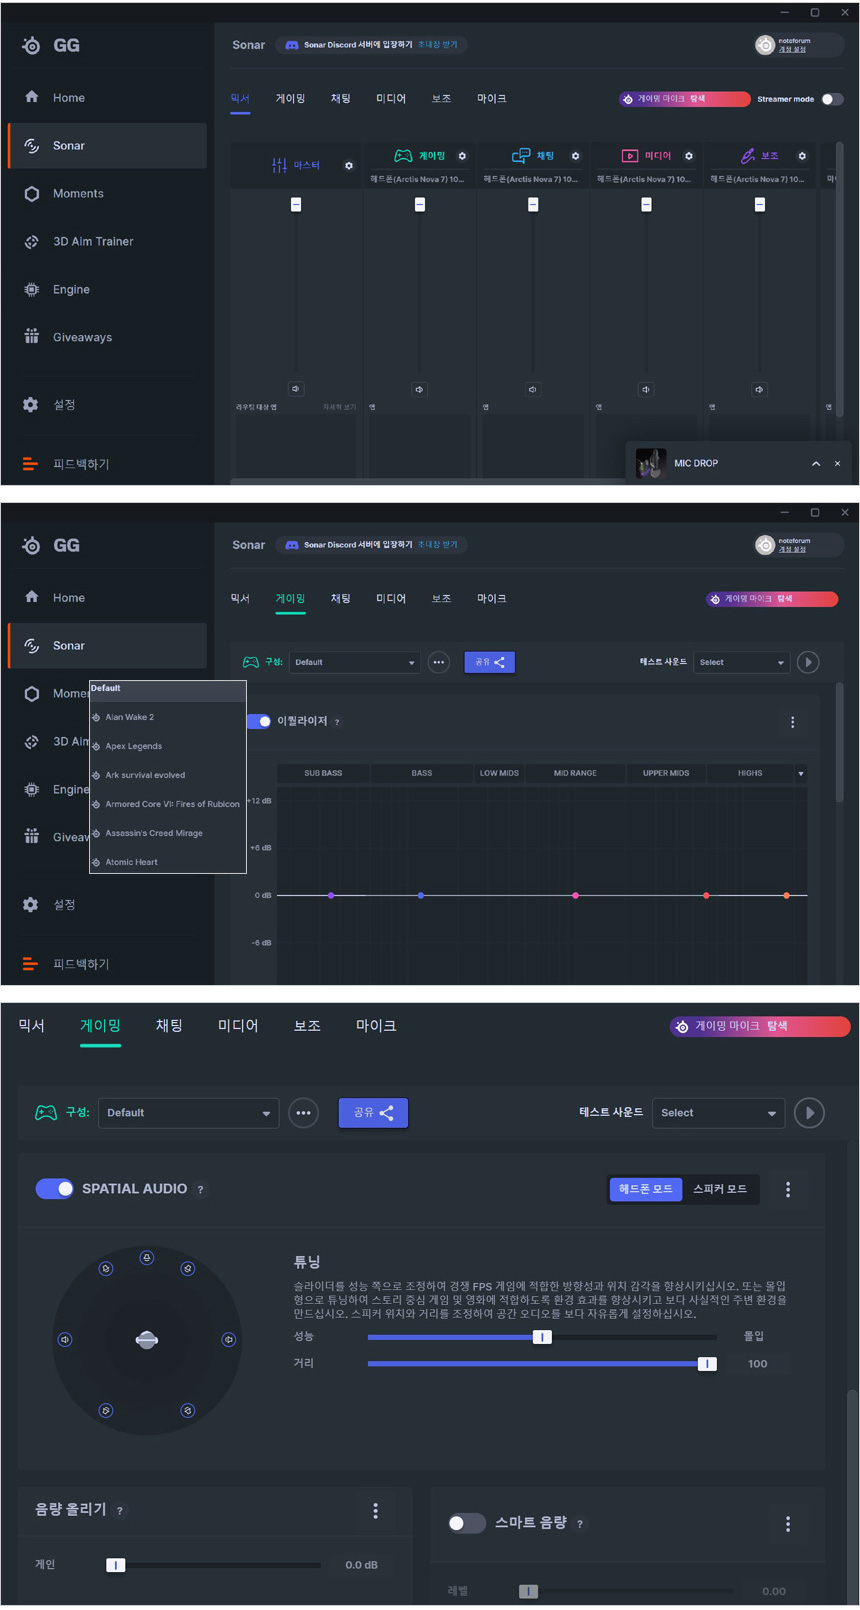860x1610 pixels.
Task: Open the 음량 올리기 three-dot menu
Action: [376, 1511]
